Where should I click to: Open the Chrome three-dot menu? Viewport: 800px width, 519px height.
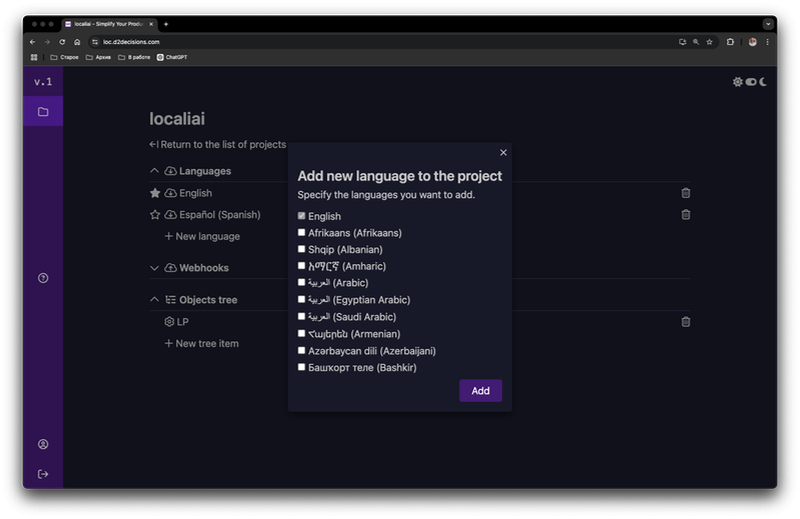pos(767,42)
